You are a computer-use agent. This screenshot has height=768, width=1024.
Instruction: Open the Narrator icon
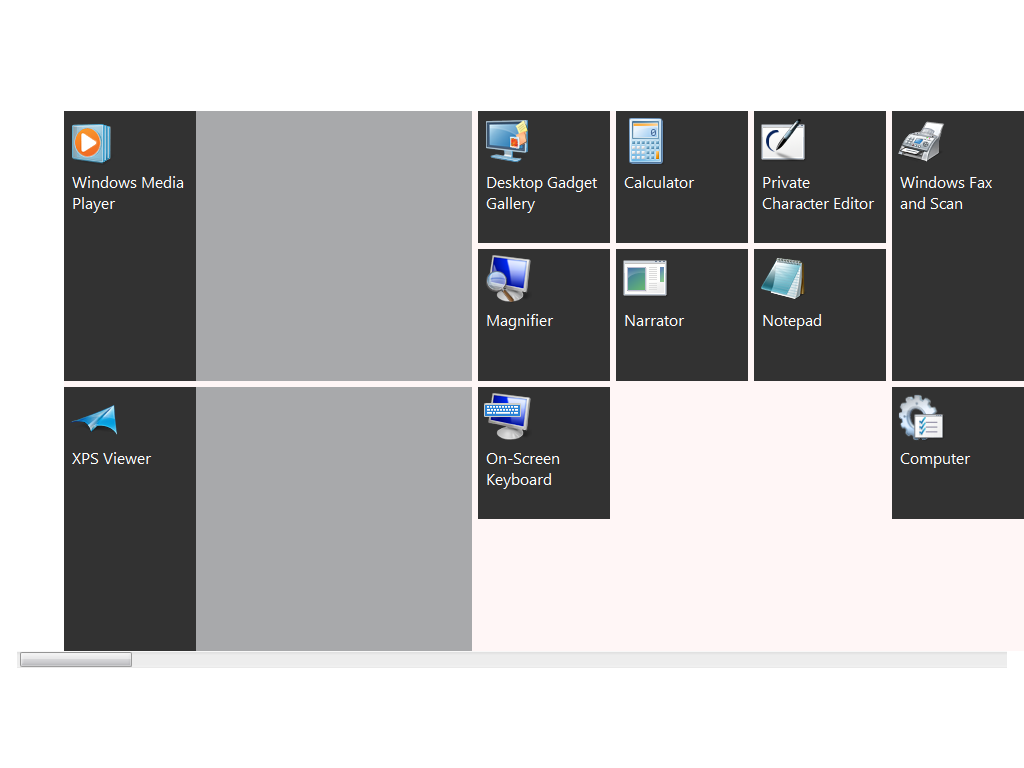[645, 278]
